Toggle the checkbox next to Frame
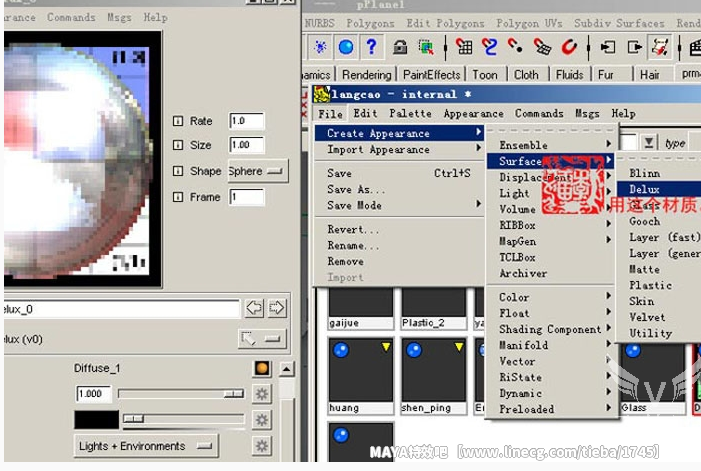This screenshot has height=471, width=701. pos(178,197)
